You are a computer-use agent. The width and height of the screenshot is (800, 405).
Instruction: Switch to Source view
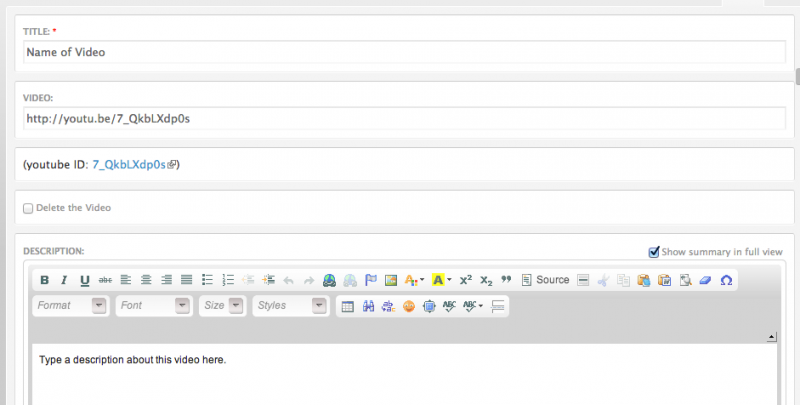(545, 280)
